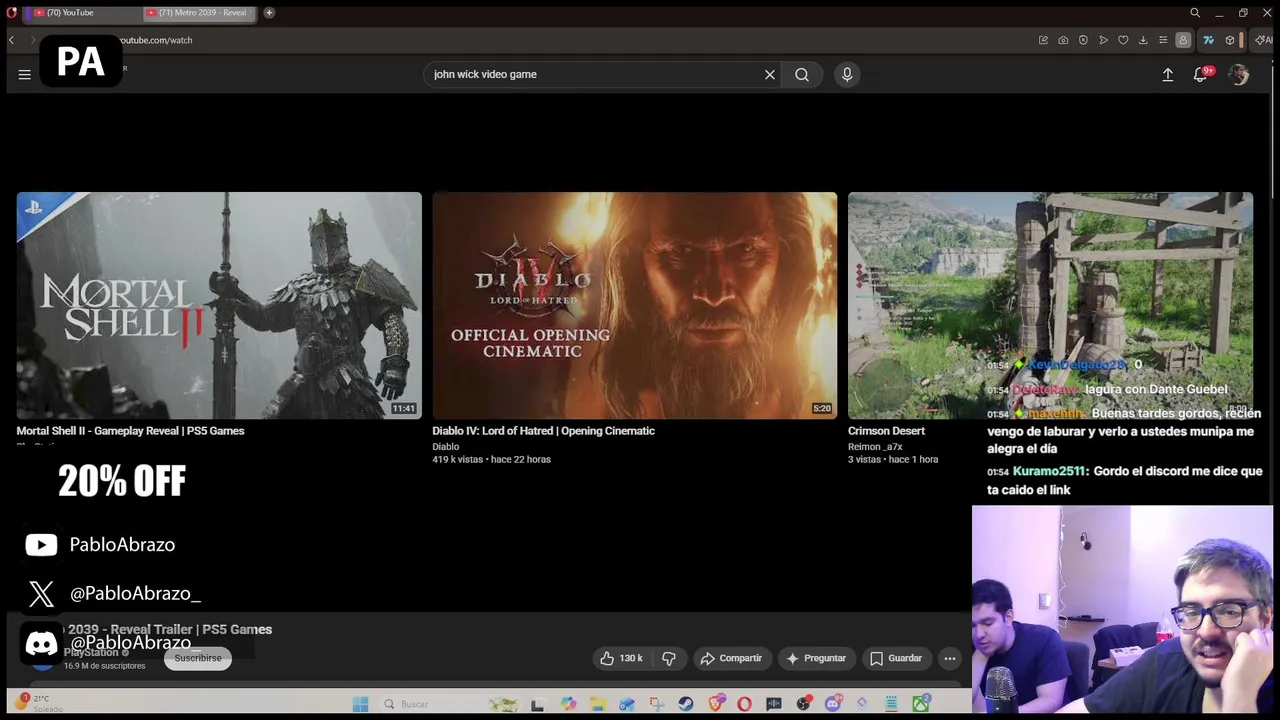Open the snapshot camera icon in address bar
1280x720 pixels.
(1063, 40)
